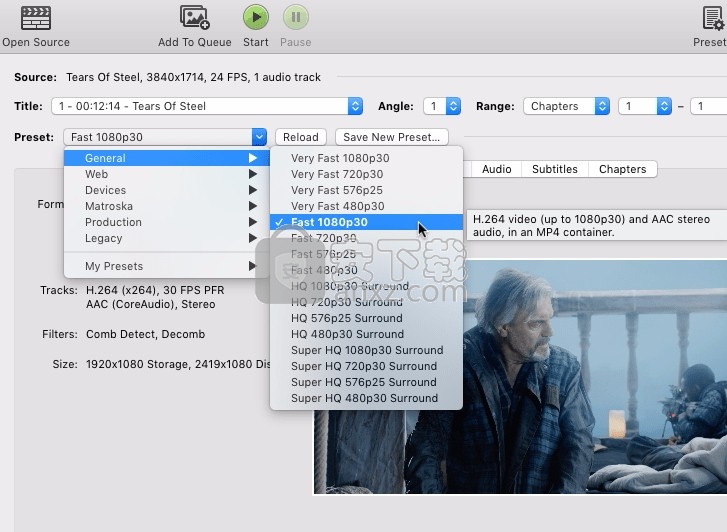This screenshot has width=727, height=532.
Task: Click the text 'AAC (CoreAudio), Stereo'
Action: click(x=151, y=304)
